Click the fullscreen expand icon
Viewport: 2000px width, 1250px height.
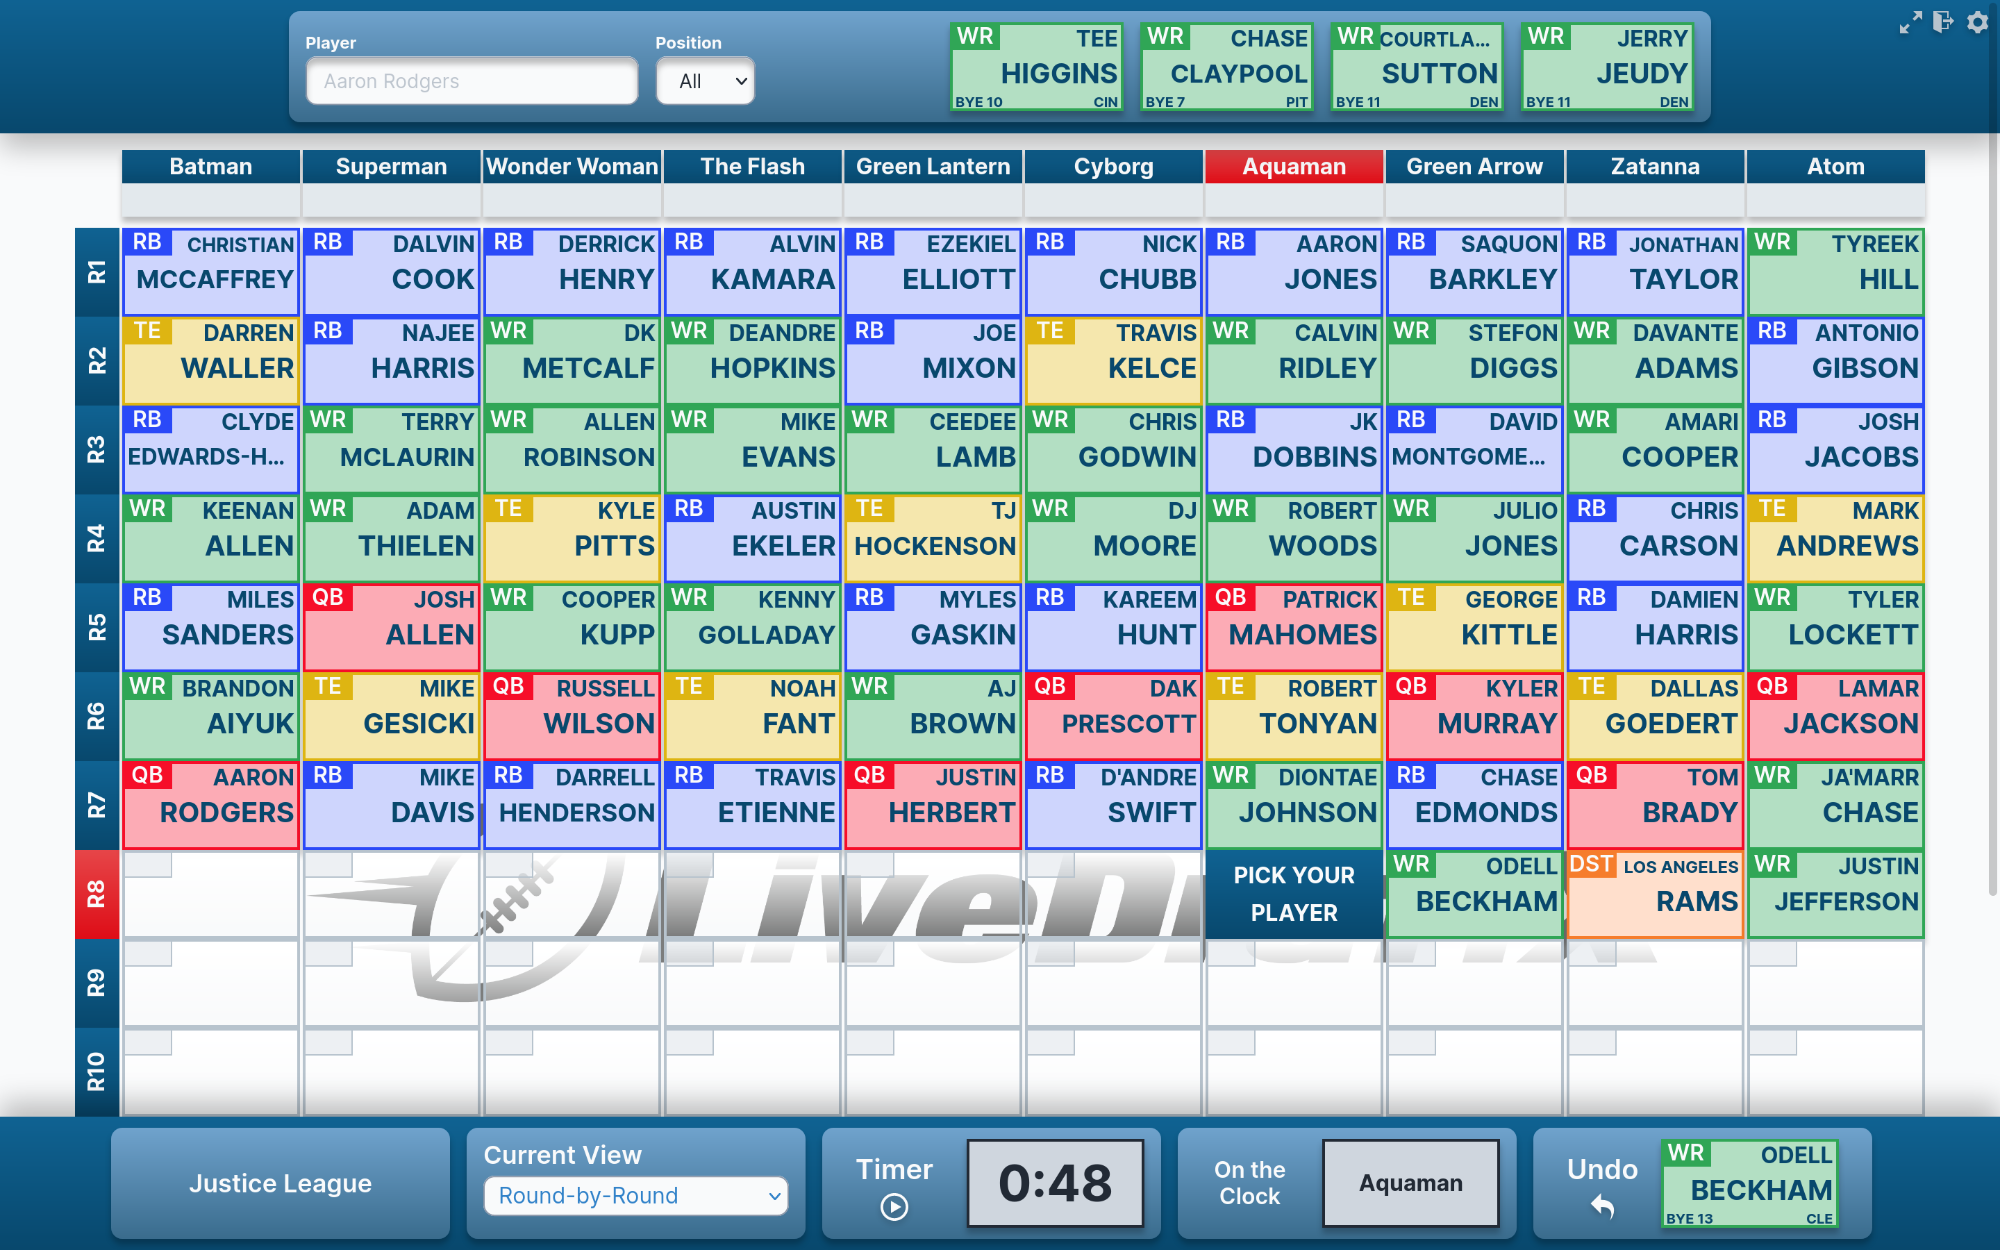click(x=1910, y=23)
